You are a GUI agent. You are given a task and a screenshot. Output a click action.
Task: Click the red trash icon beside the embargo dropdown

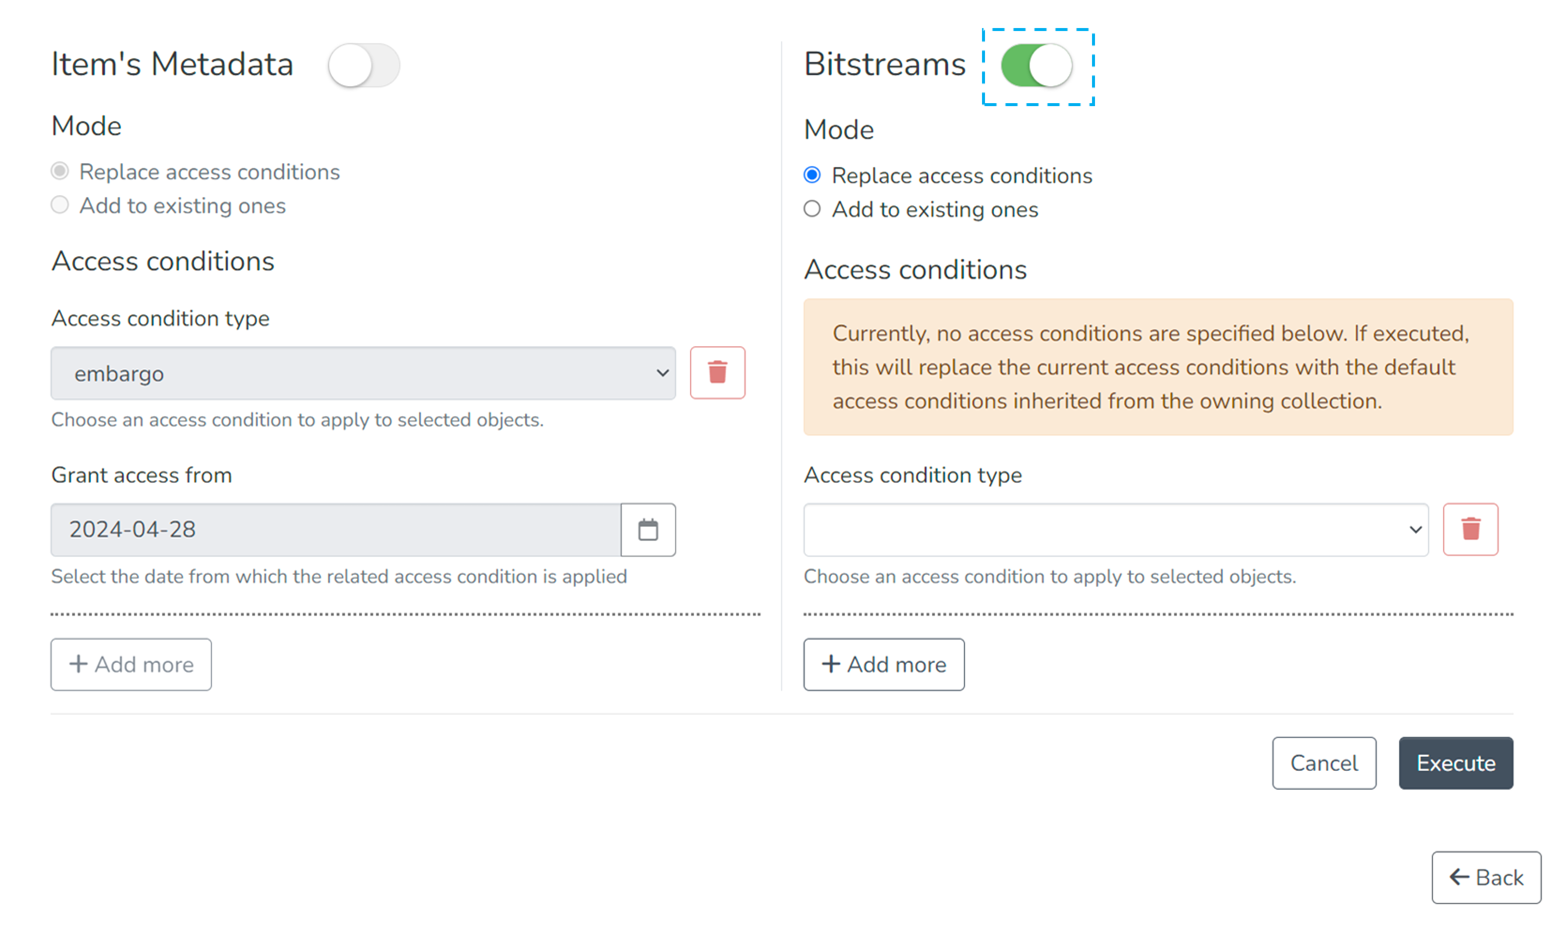pos(717,372)
